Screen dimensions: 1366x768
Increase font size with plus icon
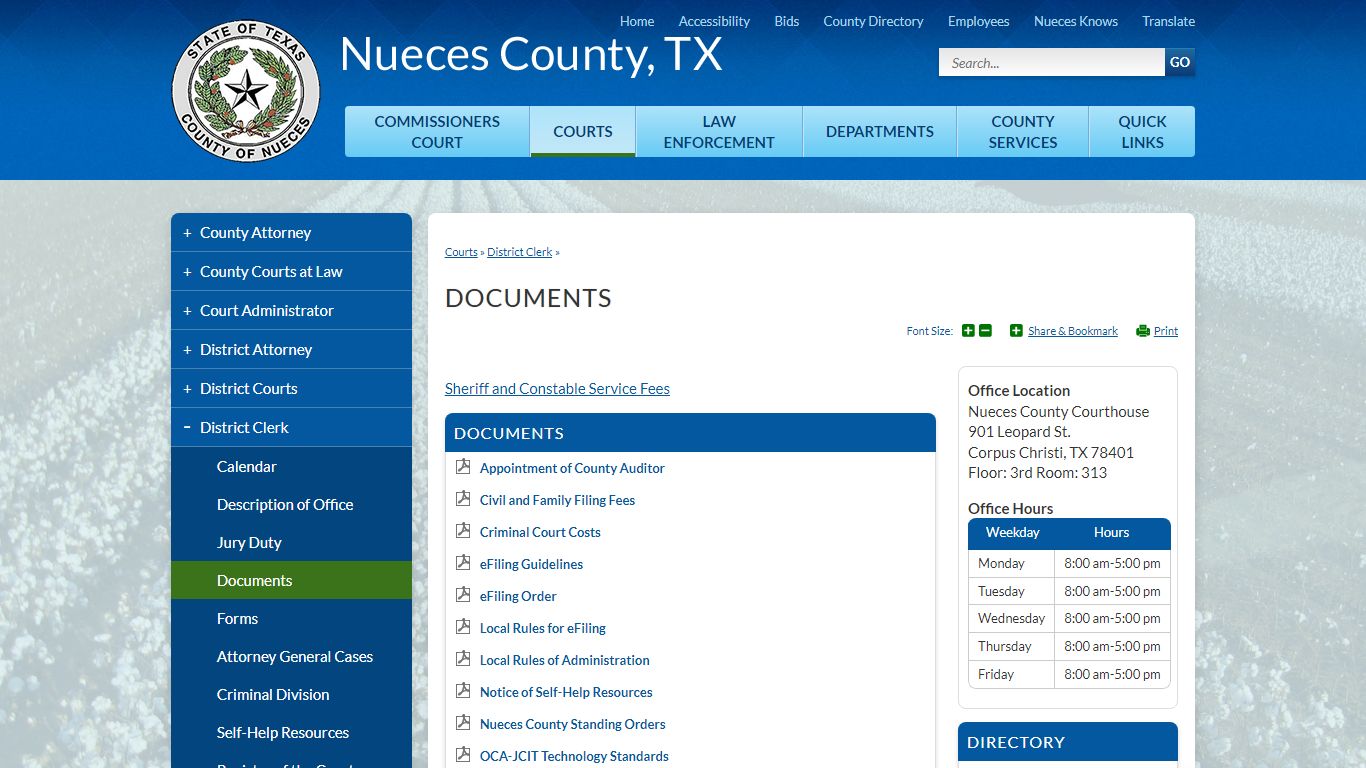click(968, 331)
